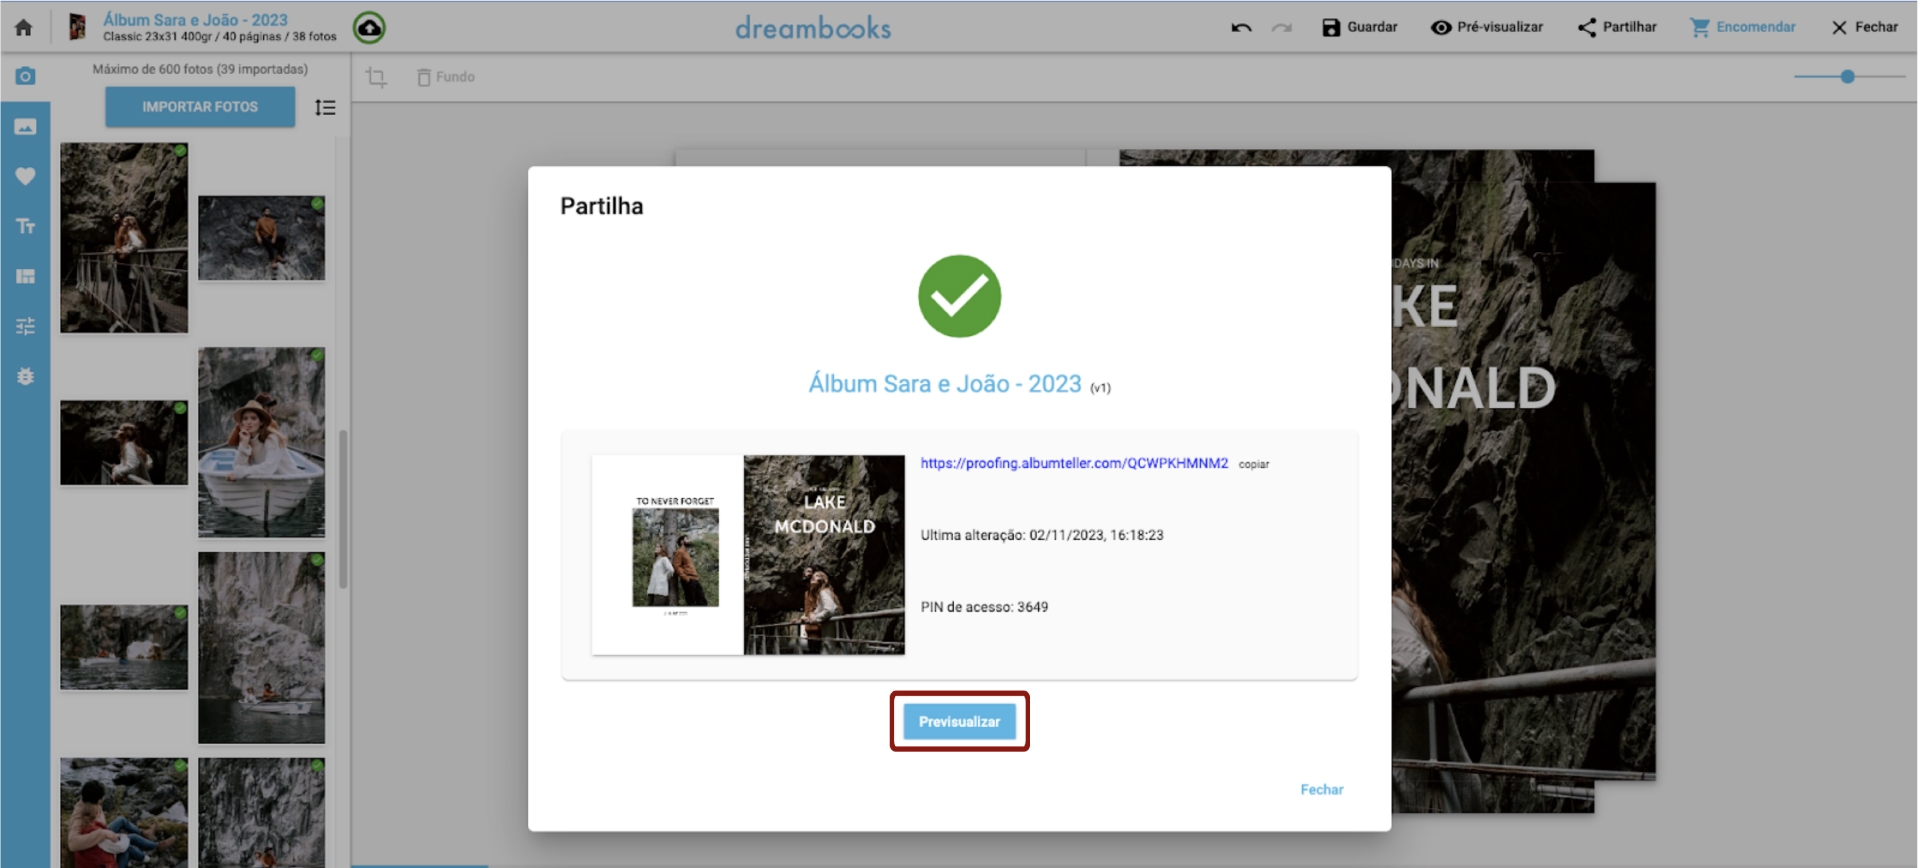The height and width of the screenshot is (868, 1918).
Task: Adjust the zoom slider handle
Action: click(1847, 77)
